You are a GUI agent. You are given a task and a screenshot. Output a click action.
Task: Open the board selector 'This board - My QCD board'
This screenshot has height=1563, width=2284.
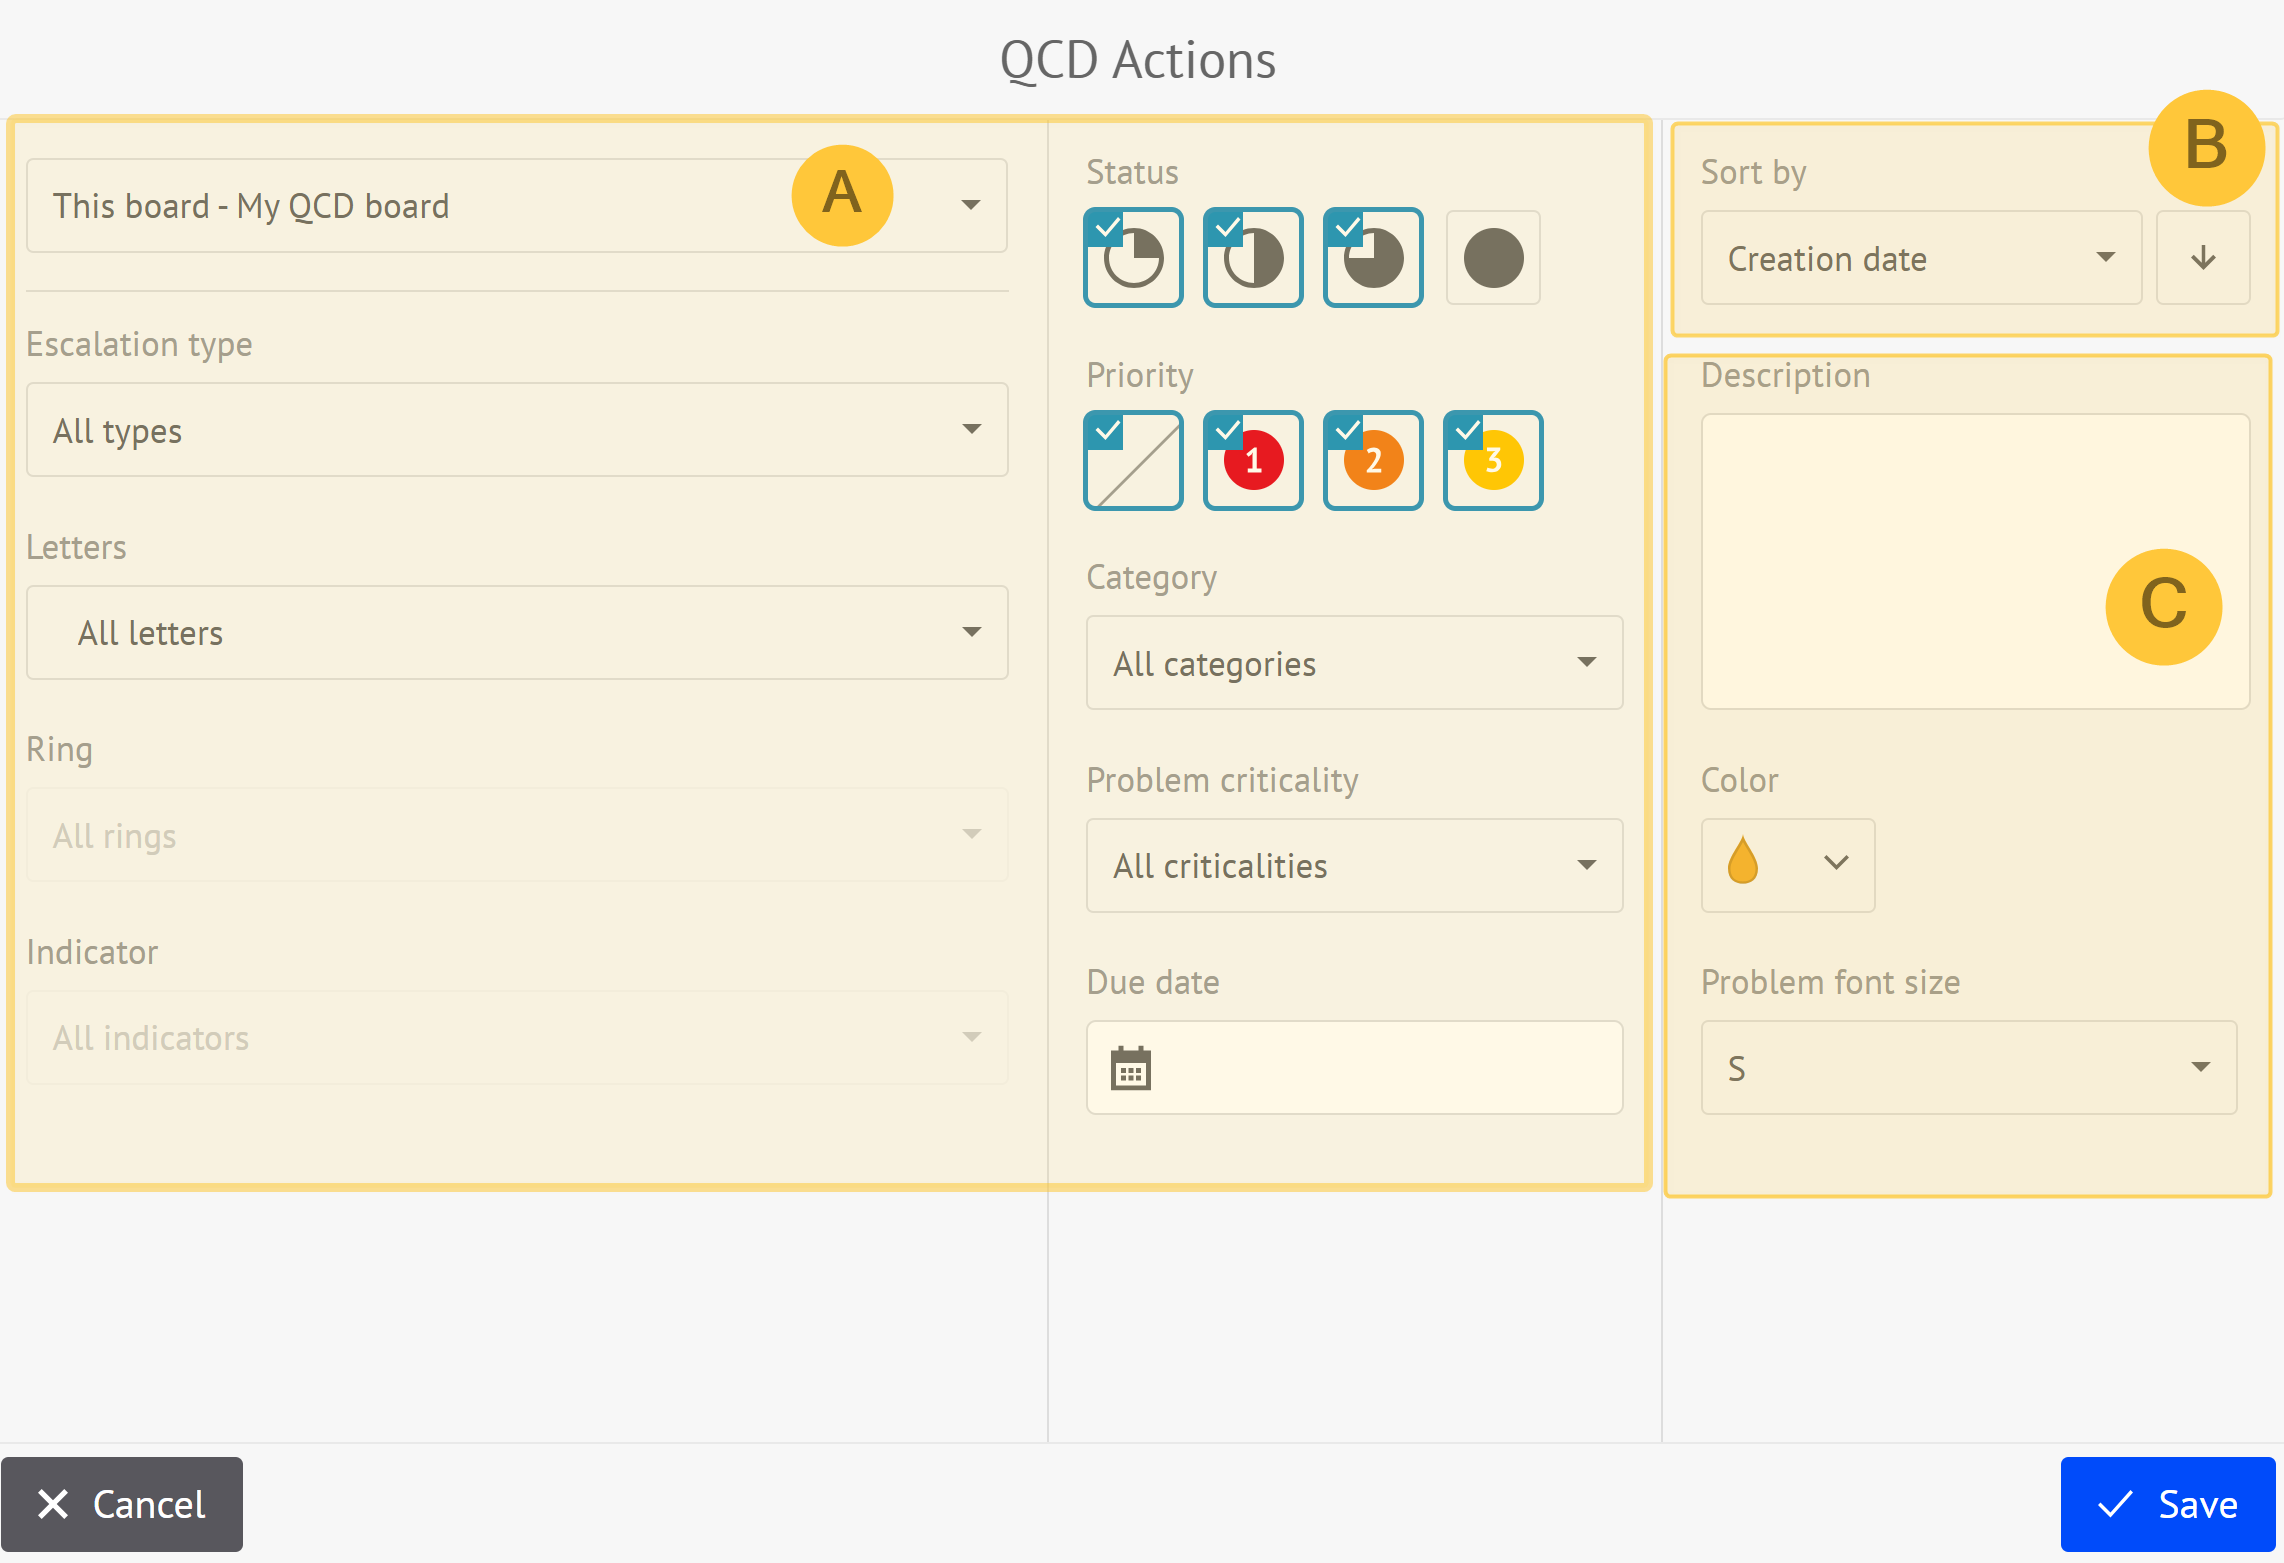click(x=517, y=206)
